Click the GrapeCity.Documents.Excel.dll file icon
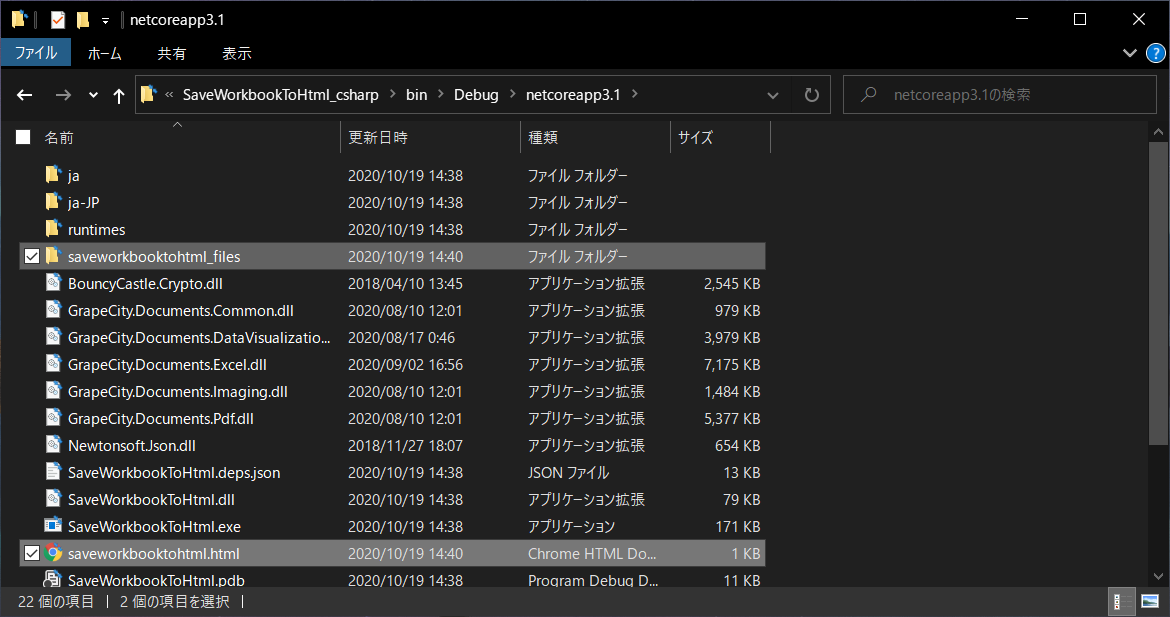Image resolution: width=1170 pixels, height=617 pixels. 53,363
